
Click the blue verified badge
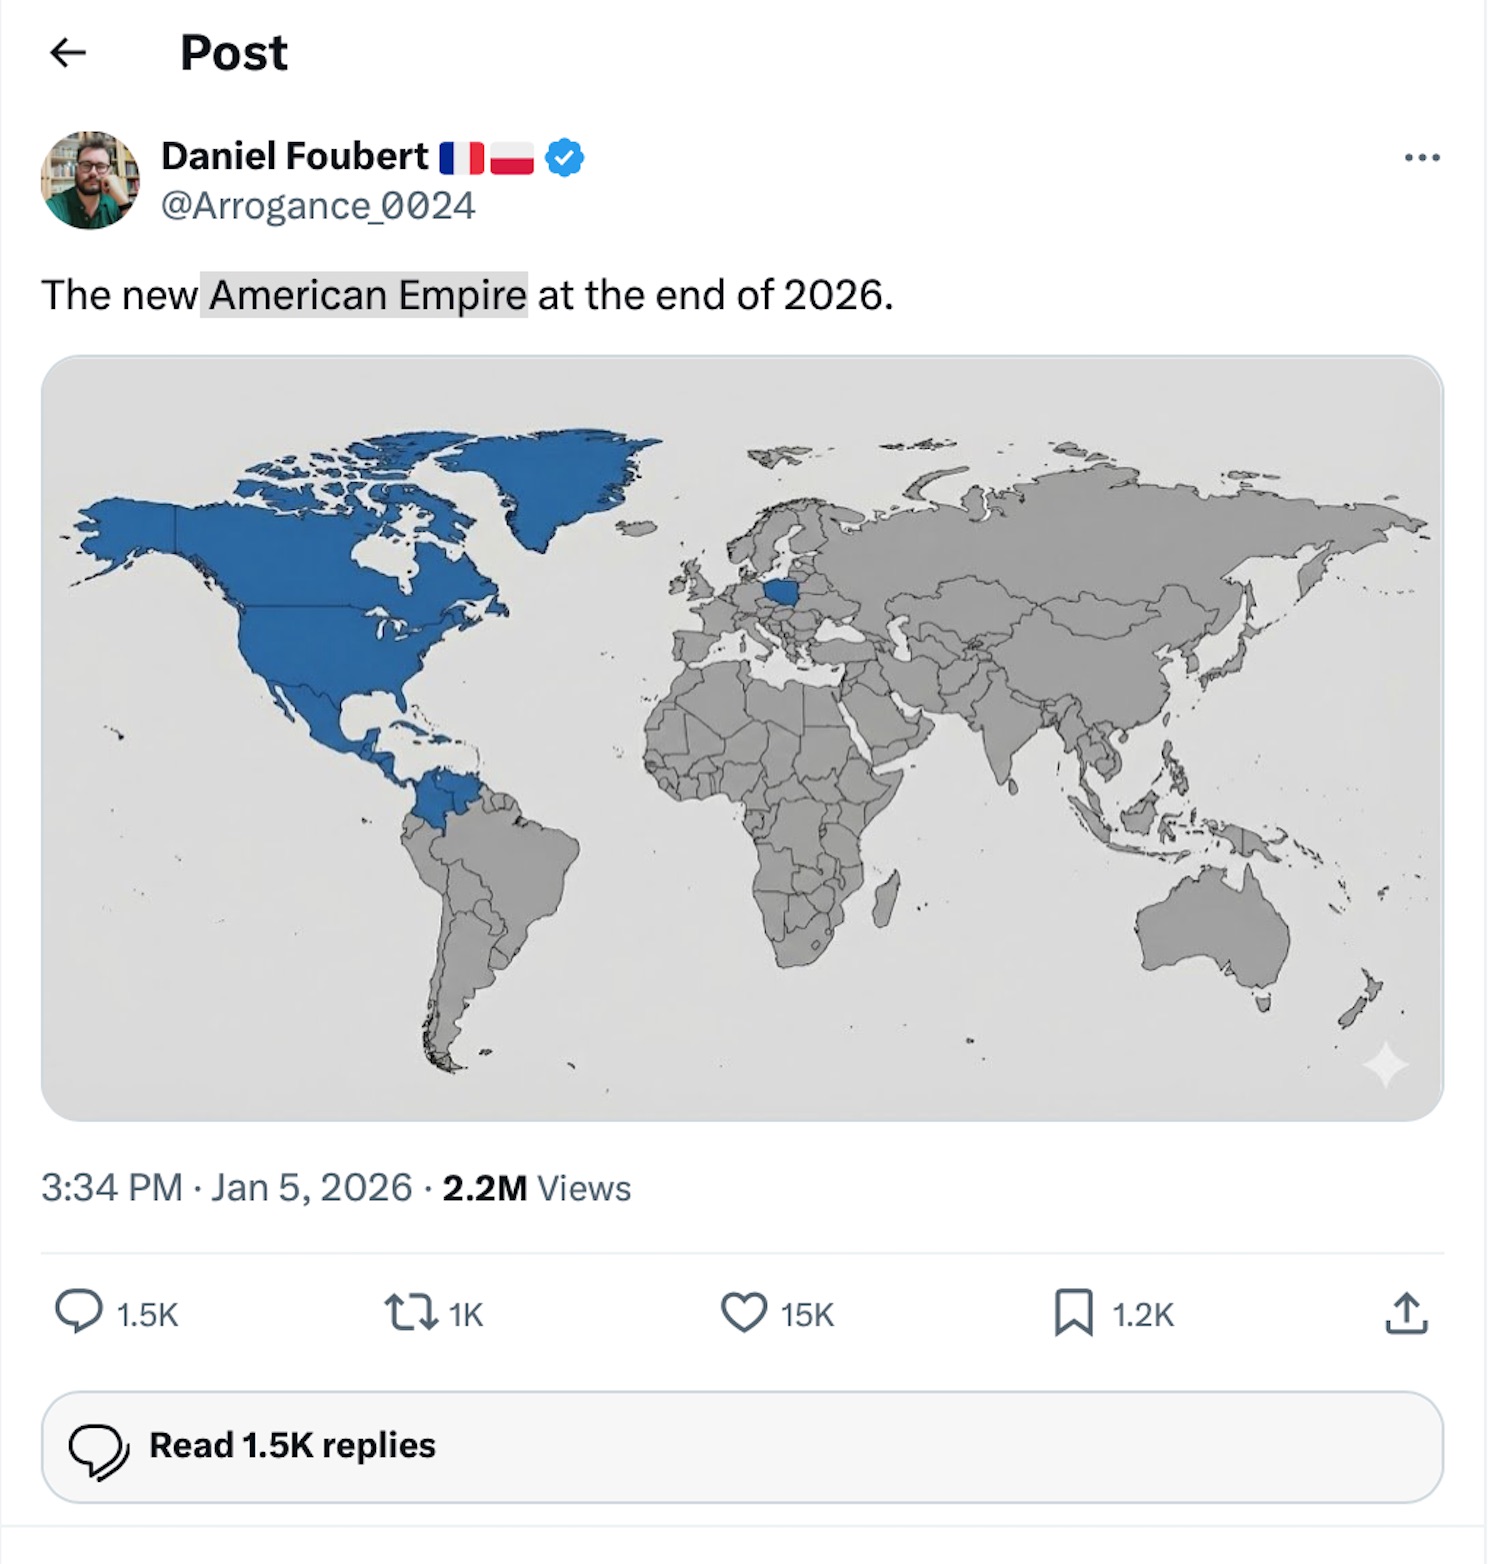click(x=565, y=158)
